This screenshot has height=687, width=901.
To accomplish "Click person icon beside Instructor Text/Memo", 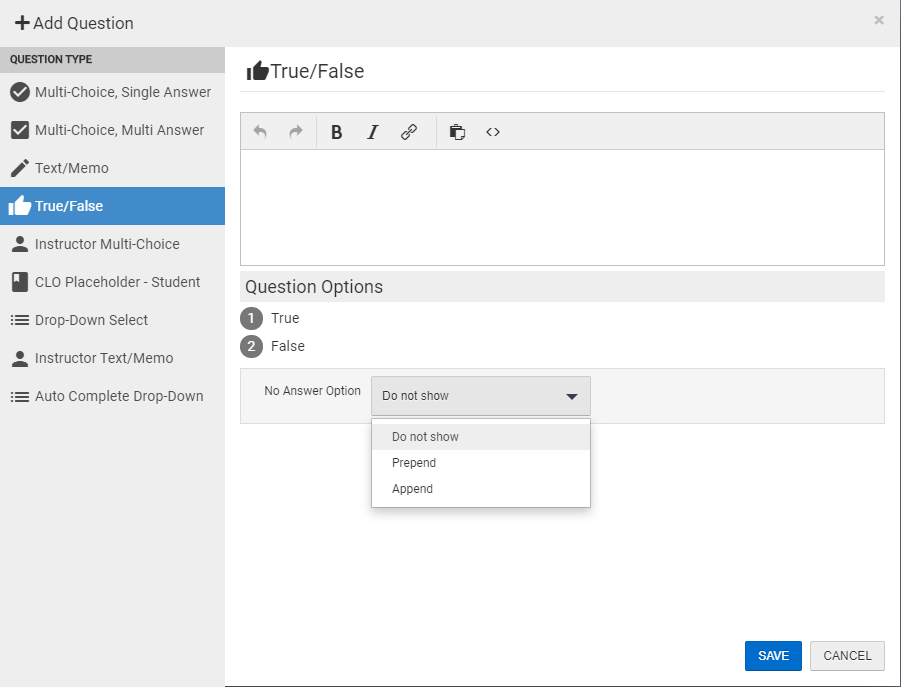I will coord(20,358).
